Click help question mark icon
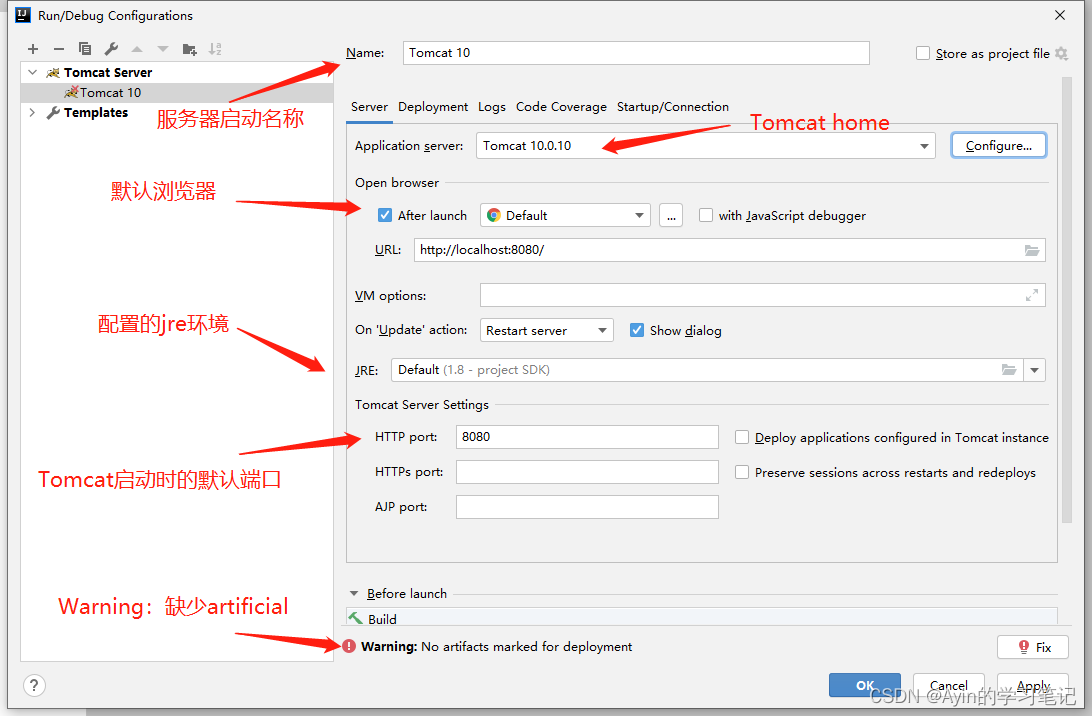 click(x=34, y=685)
